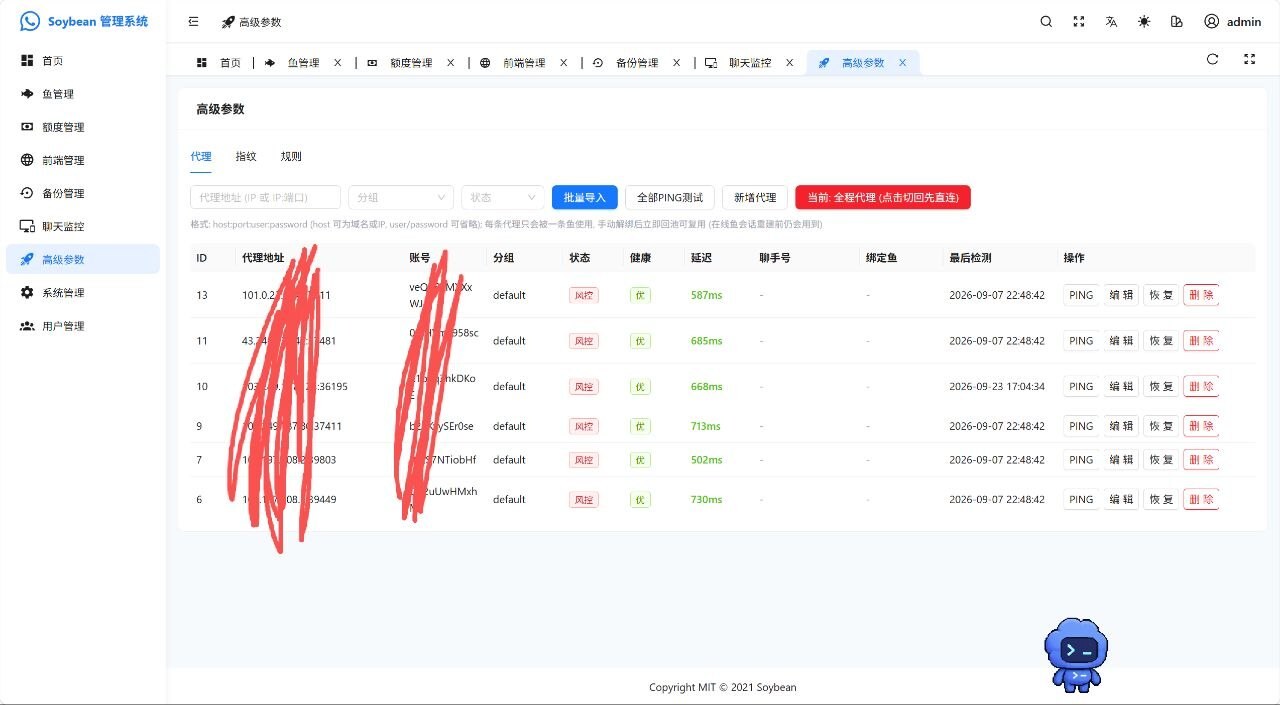PING the proxy with ID 10
The height and width of the screenshot is (705, 1280).
1081,386
